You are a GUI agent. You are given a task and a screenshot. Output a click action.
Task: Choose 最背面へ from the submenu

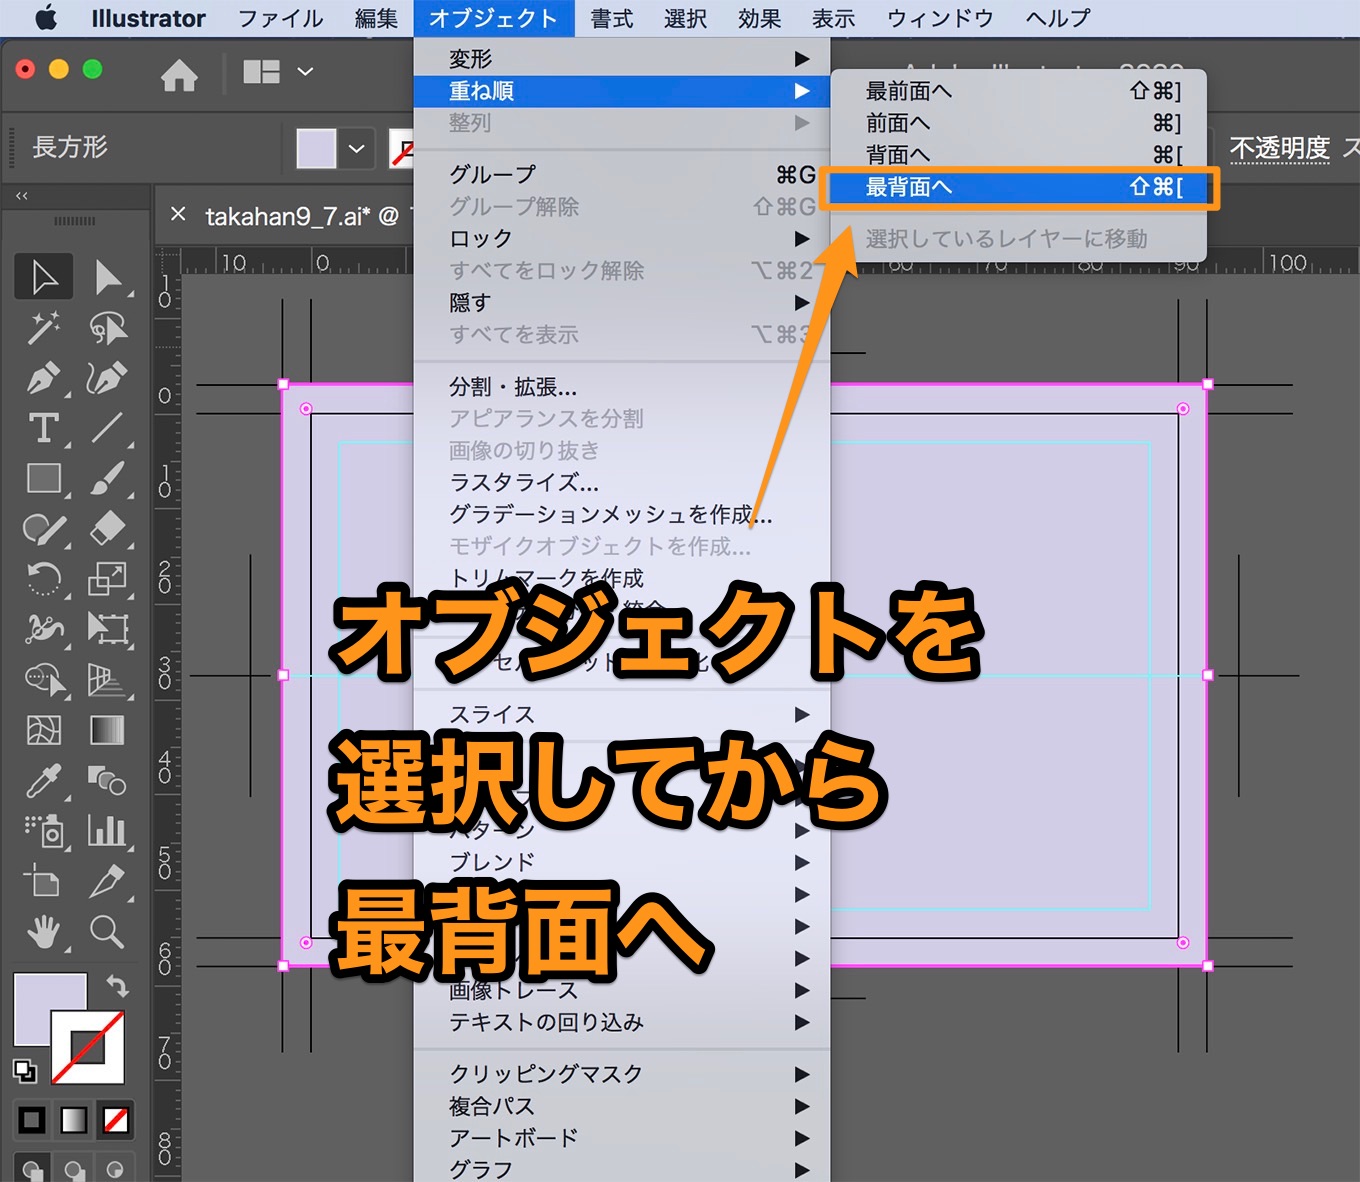1018,187
